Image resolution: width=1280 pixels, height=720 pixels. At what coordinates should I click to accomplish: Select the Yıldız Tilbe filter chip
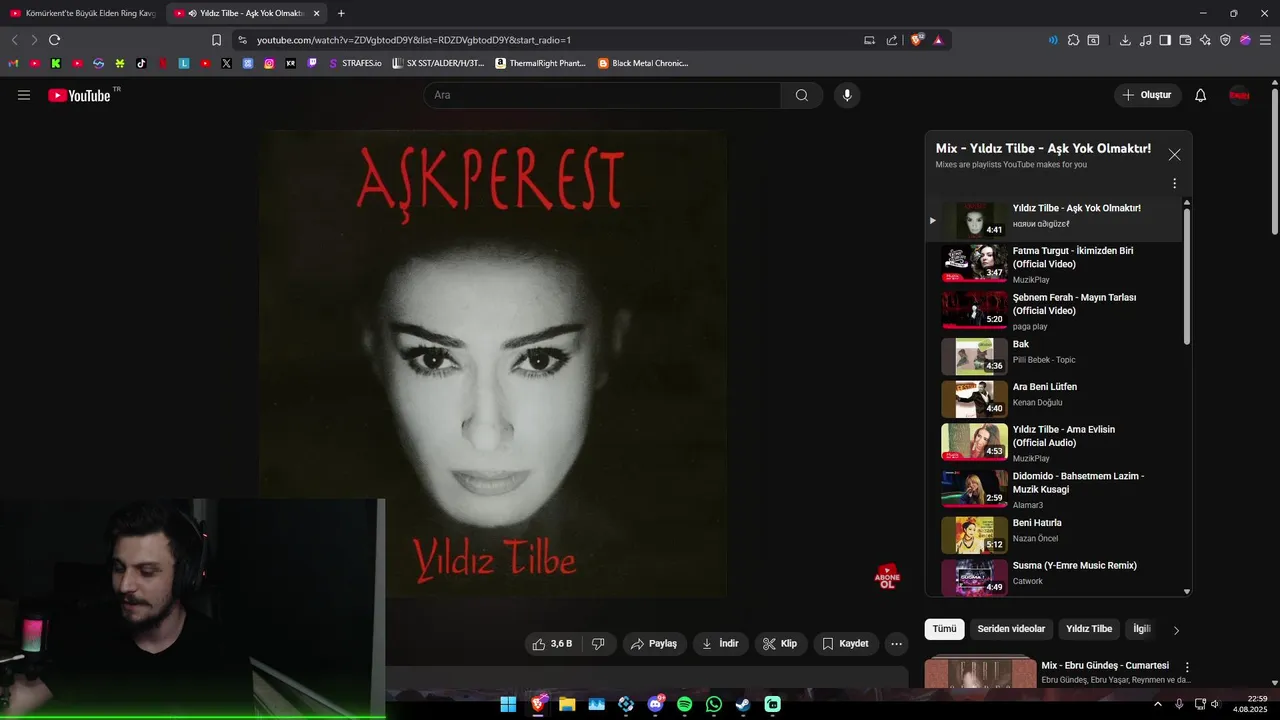1089,629
